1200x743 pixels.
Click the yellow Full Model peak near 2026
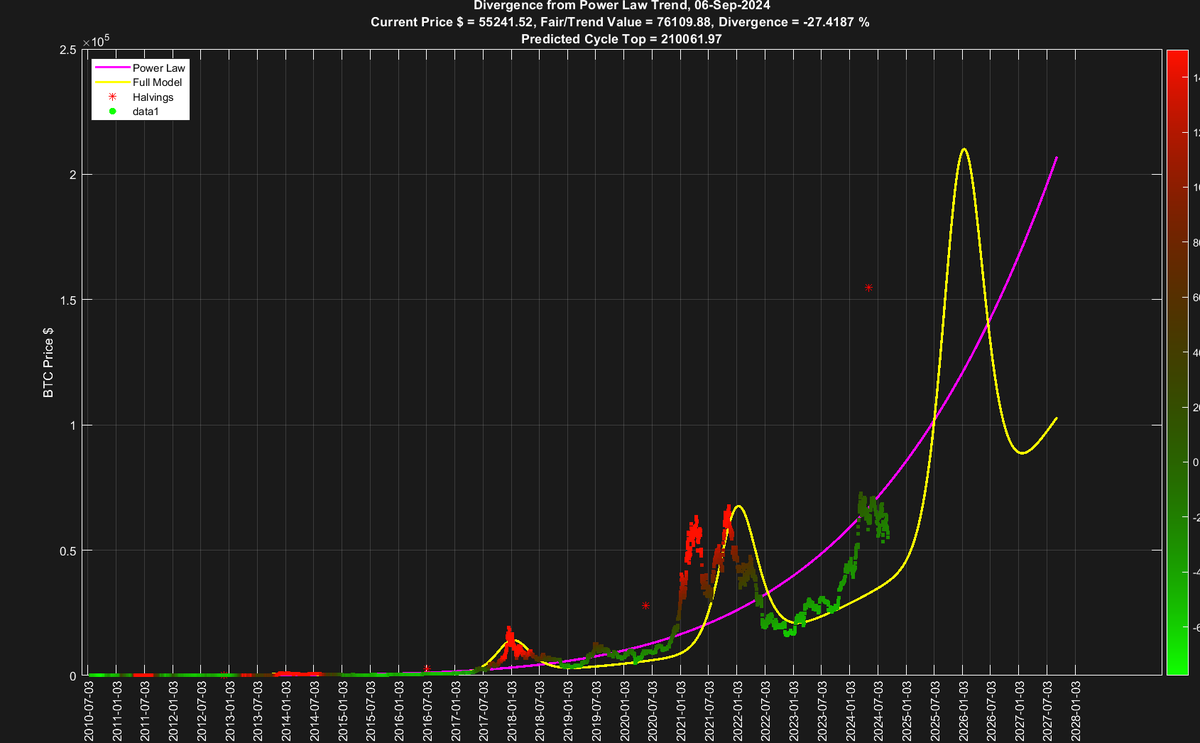click(963, 150)
